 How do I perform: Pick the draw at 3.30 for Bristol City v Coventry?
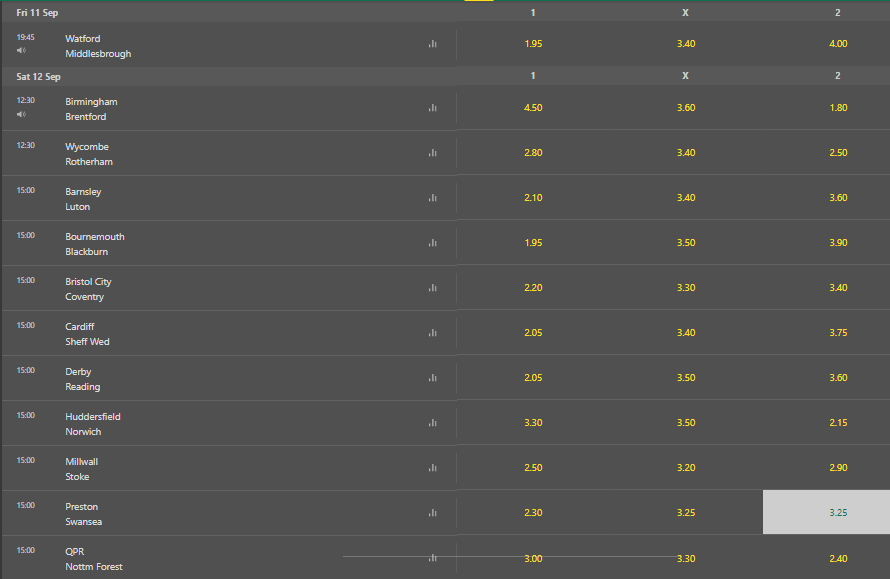tap(686, 288)
